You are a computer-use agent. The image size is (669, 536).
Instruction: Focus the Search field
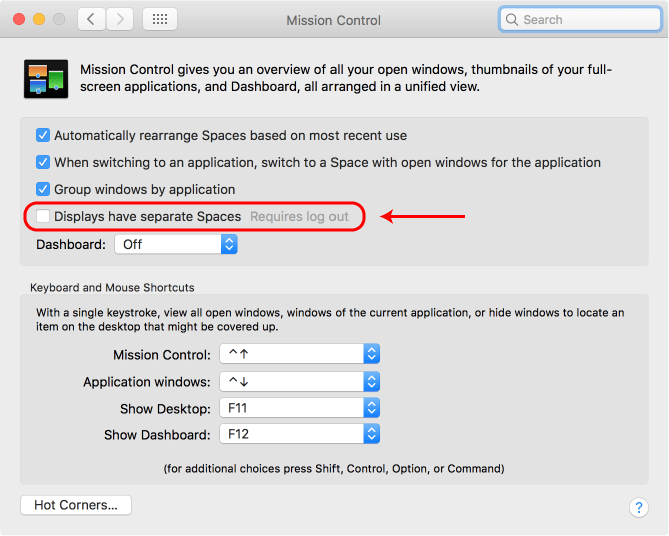pos(580,20)
